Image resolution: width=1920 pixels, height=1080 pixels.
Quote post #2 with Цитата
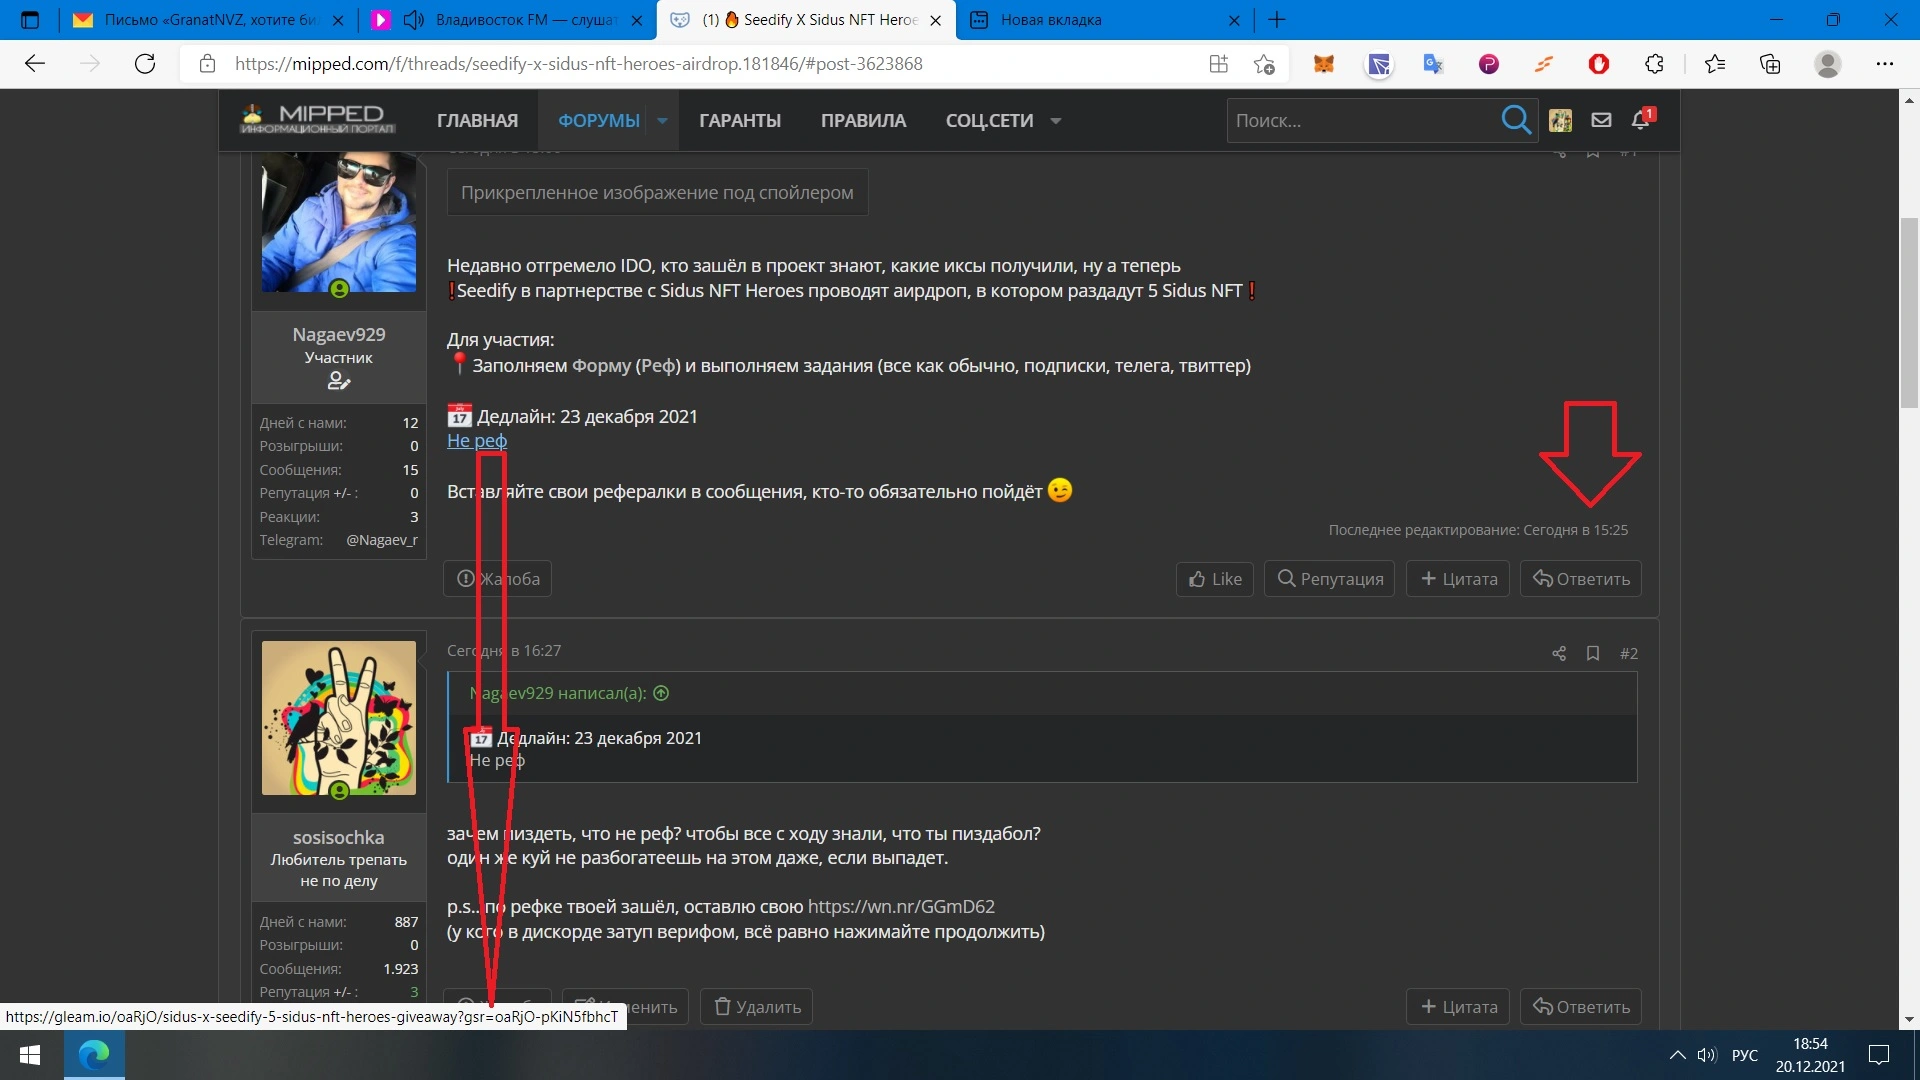click(x=1459, y=1007)
